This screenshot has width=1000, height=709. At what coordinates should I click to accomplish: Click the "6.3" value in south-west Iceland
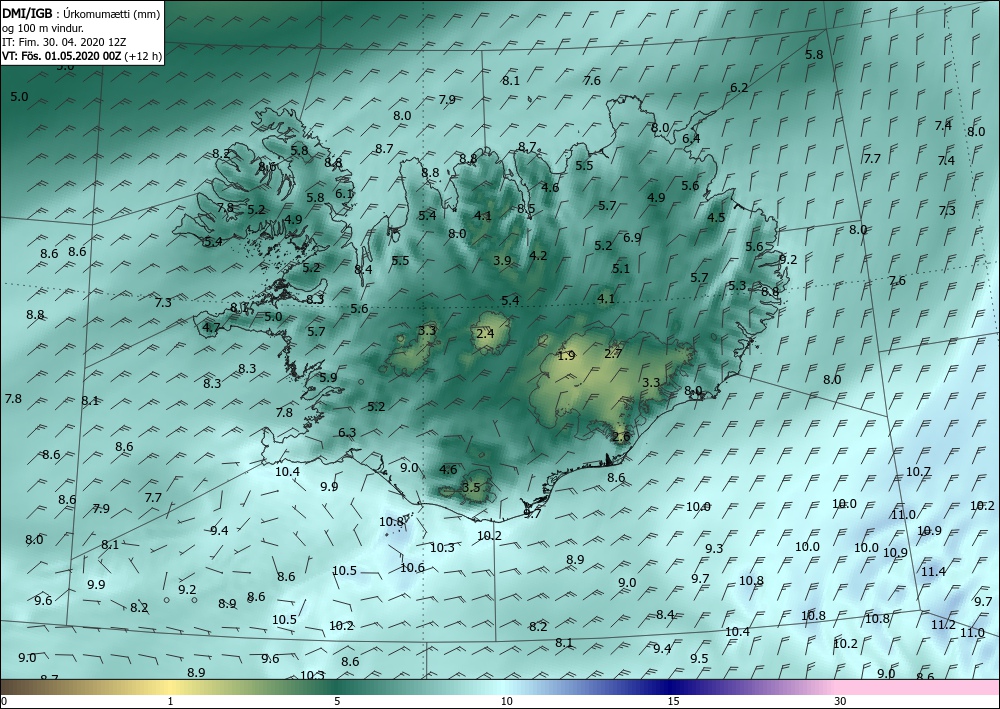[x=347, y=433]
